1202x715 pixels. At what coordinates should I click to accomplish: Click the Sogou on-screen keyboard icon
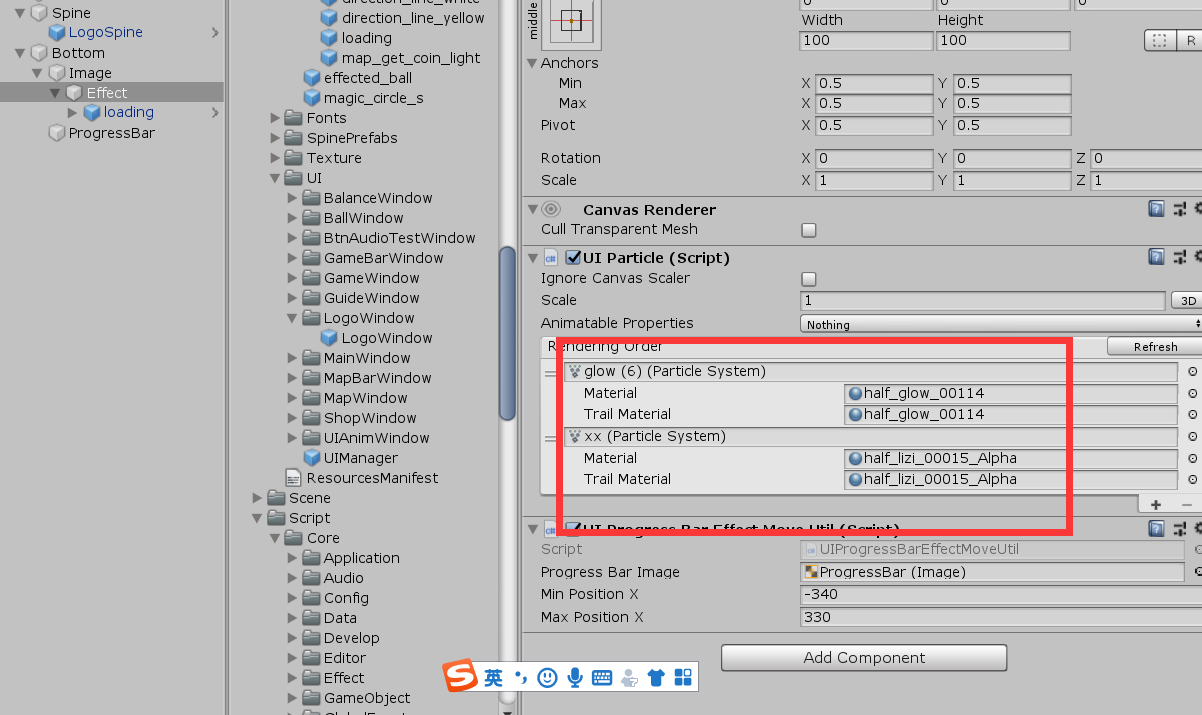(x=602, y=677)
